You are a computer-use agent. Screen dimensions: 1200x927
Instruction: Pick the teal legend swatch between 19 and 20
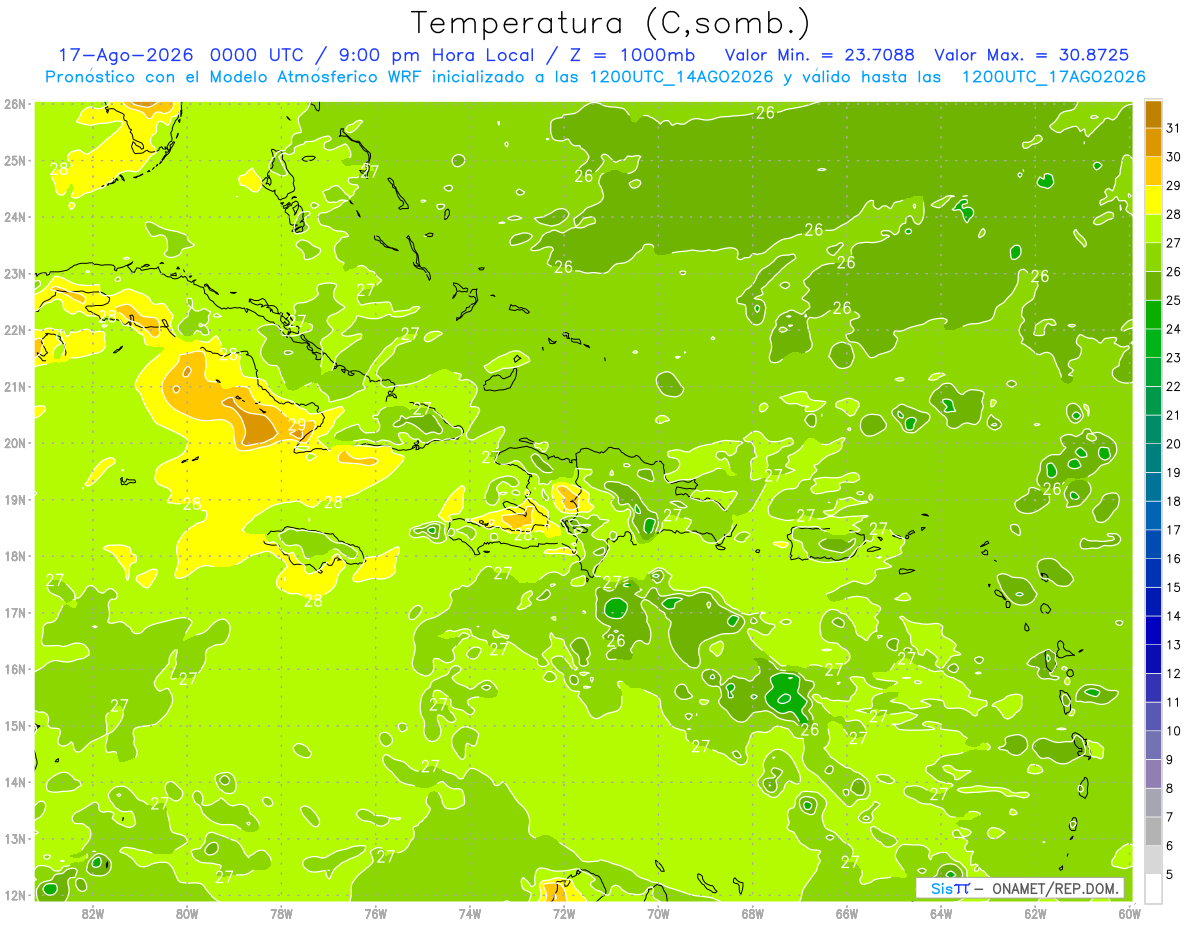point(1153,458)
